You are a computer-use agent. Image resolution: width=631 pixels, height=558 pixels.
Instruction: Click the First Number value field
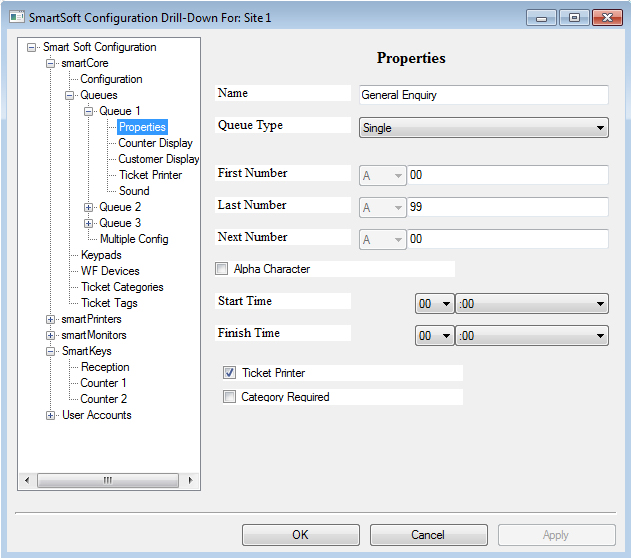click(x=508, y=175)
